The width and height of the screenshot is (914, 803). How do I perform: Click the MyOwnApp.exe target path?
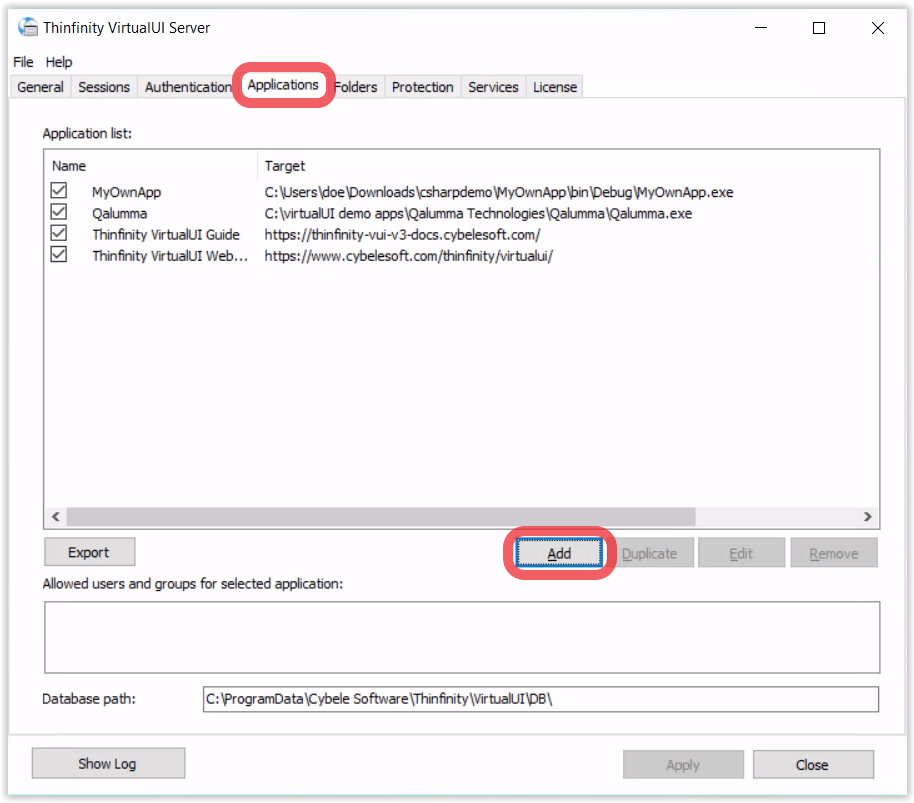[499, 192]
